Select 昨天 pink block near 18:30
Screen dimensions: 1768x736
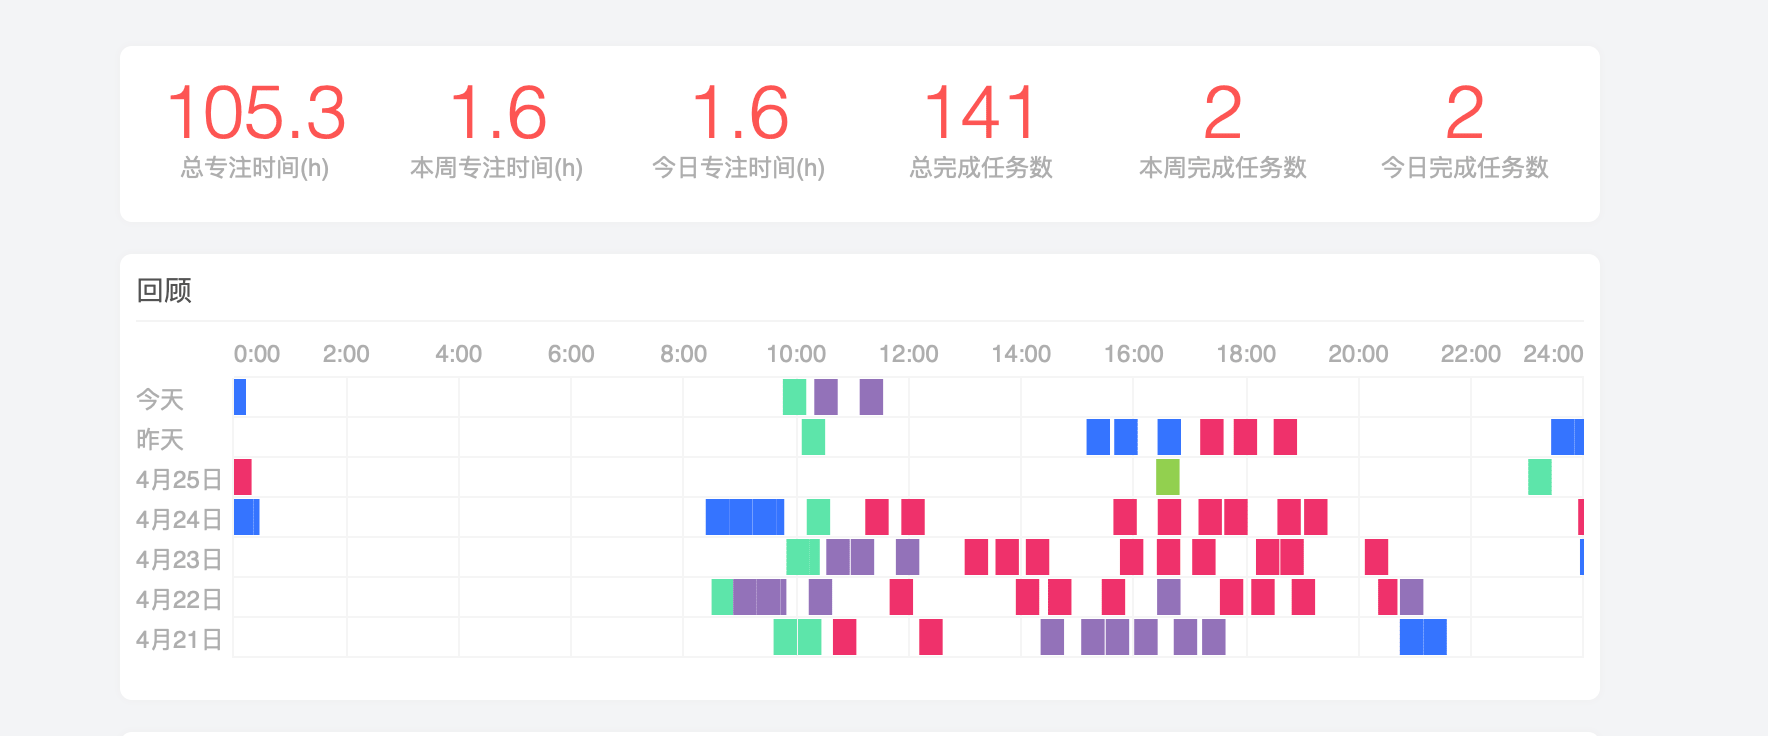(x=1285, y=437)
